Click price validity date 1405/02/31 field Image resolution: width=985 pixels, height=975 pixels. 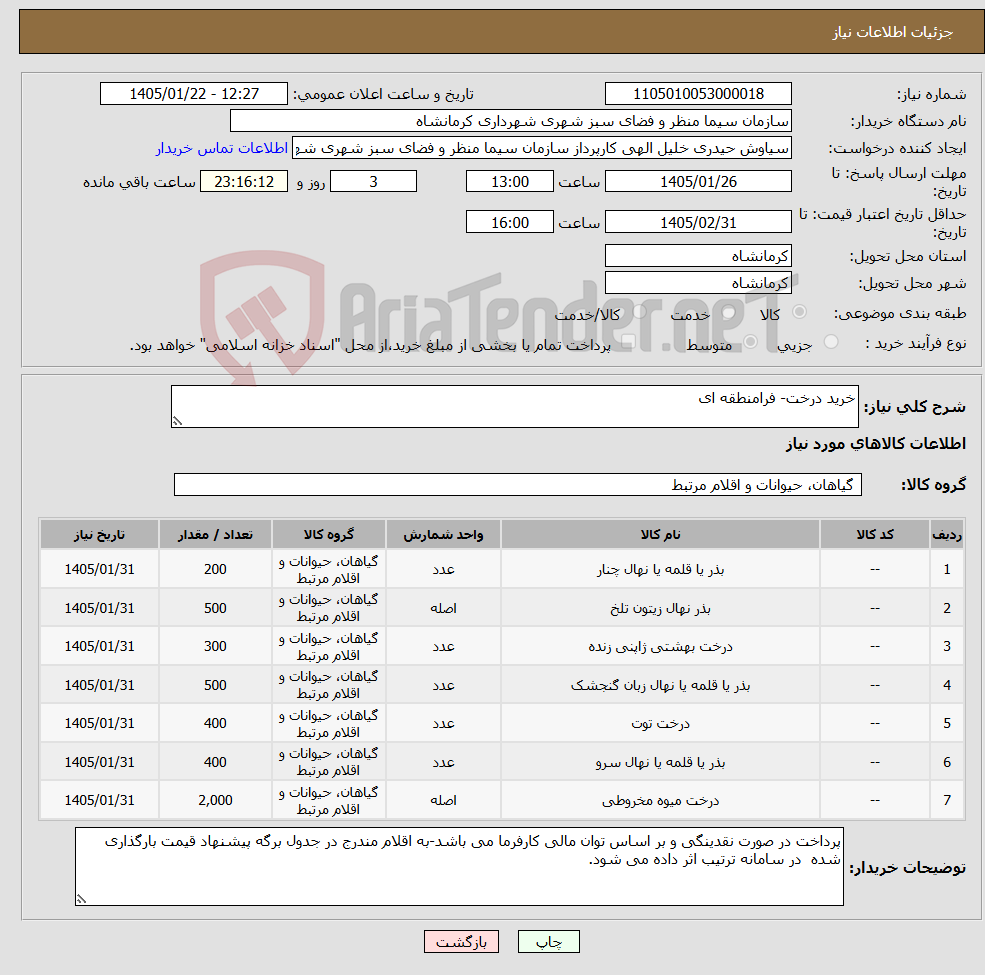pyautogui.click(x=698, y=222)
